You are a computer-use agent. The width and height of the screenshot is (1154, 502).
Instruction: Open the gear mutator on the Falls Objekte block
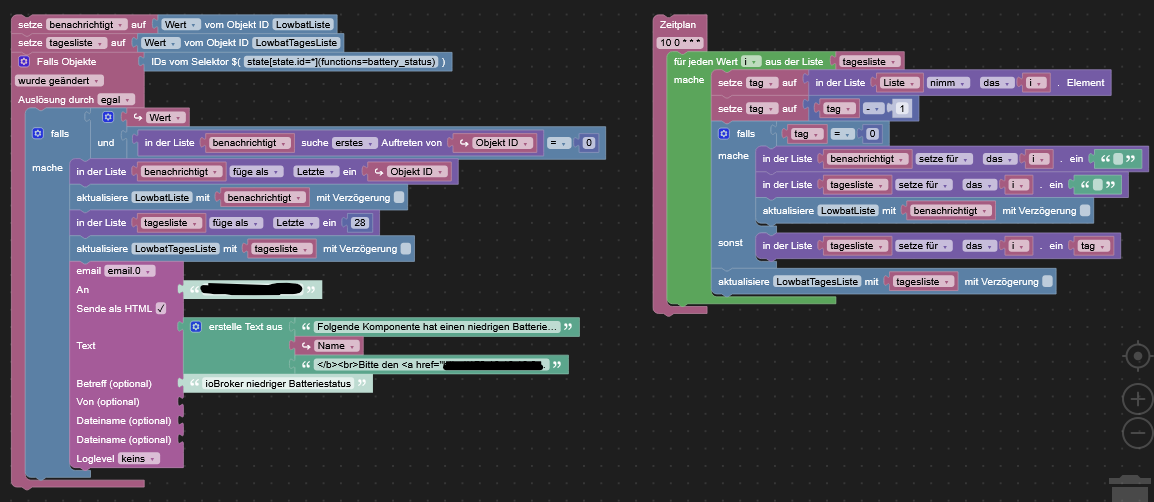coord(24,62)
